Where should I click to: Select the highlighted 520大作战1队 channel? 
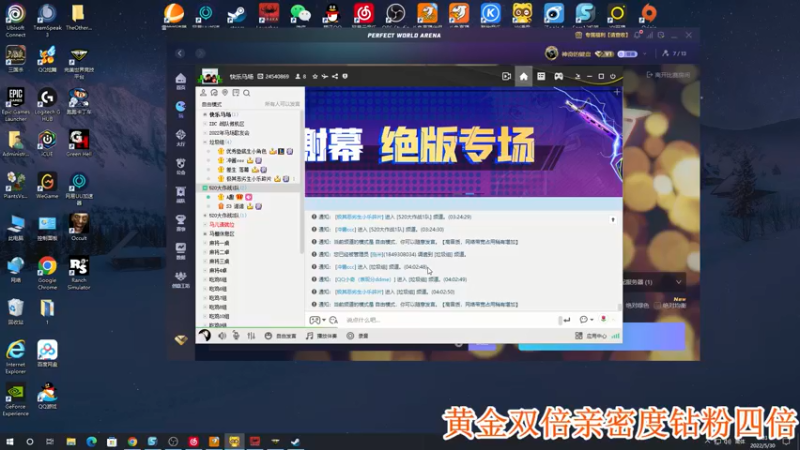[248, 188]
